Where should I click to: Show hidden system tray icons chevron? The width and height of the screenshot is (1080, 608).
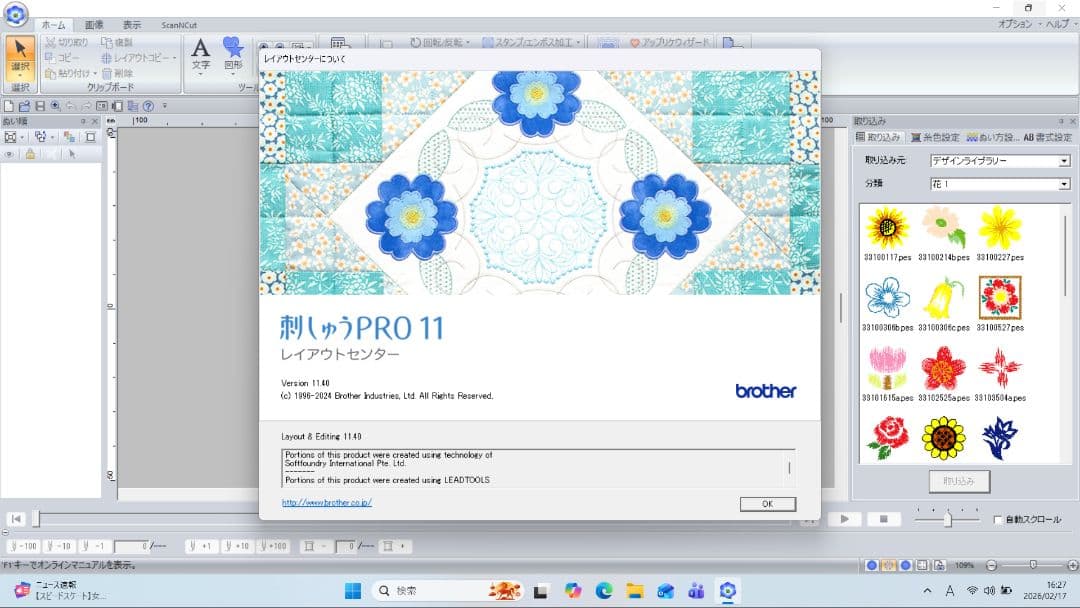pos(927,591)
